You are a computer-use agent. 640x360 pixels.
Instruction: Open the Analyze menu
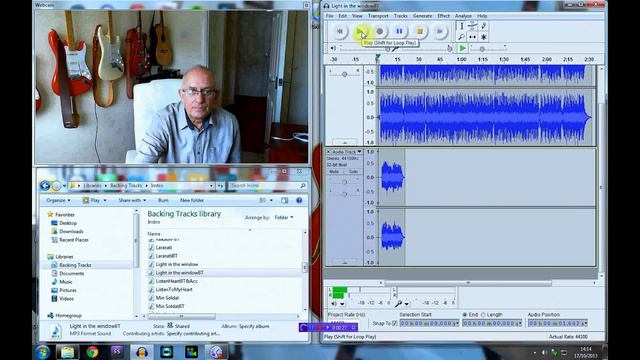(x=463, y=16)
